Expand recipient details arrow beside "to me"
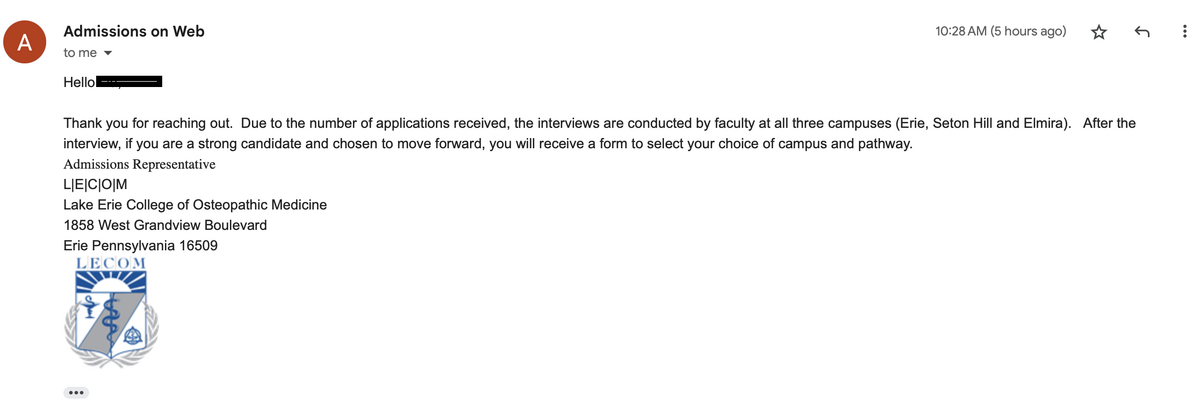 pos(108,53)
